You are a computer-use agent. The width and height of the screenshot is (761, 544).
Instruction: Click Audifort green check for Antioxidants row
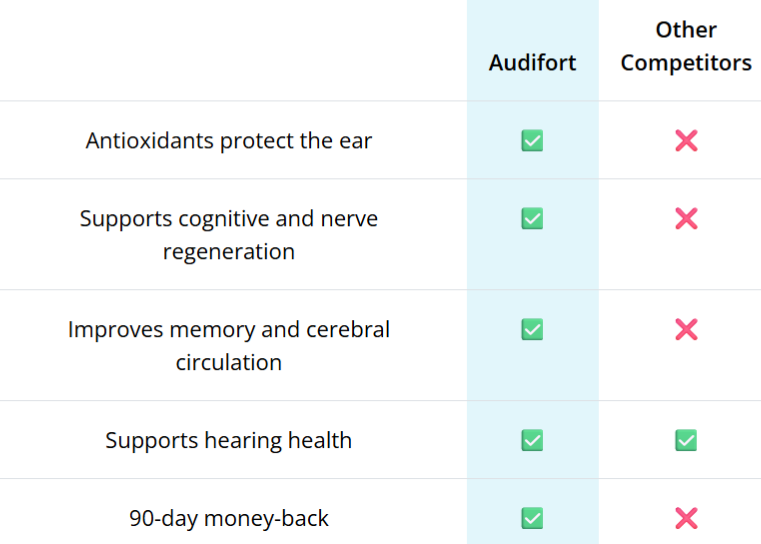[532, 141]
